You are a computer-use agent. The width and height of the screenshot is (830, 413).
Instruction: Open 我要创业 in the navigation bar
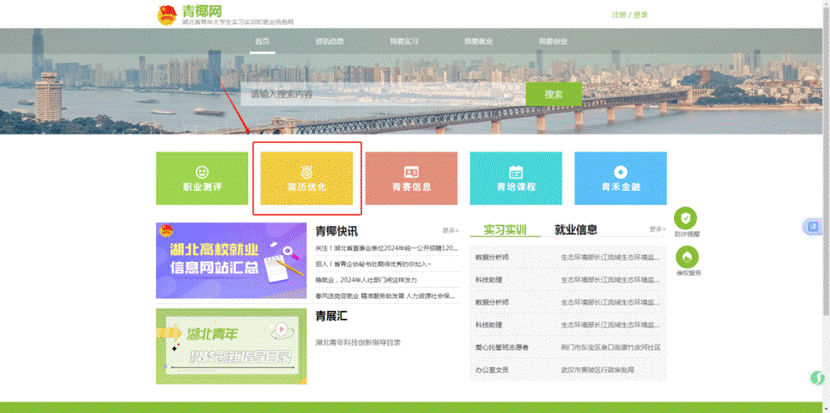(x=553, y=41)
